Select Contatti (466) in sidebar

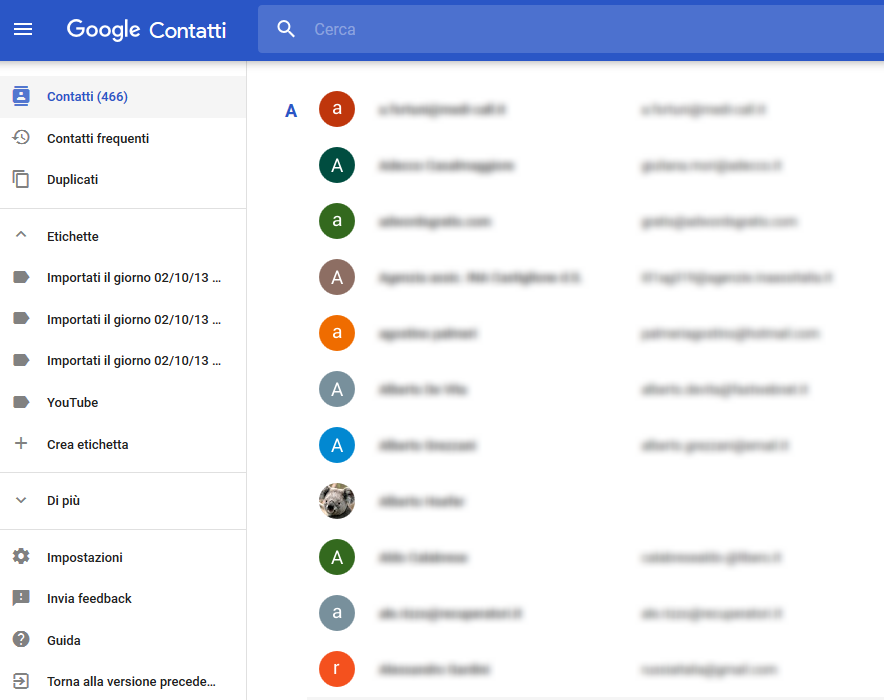87,97
